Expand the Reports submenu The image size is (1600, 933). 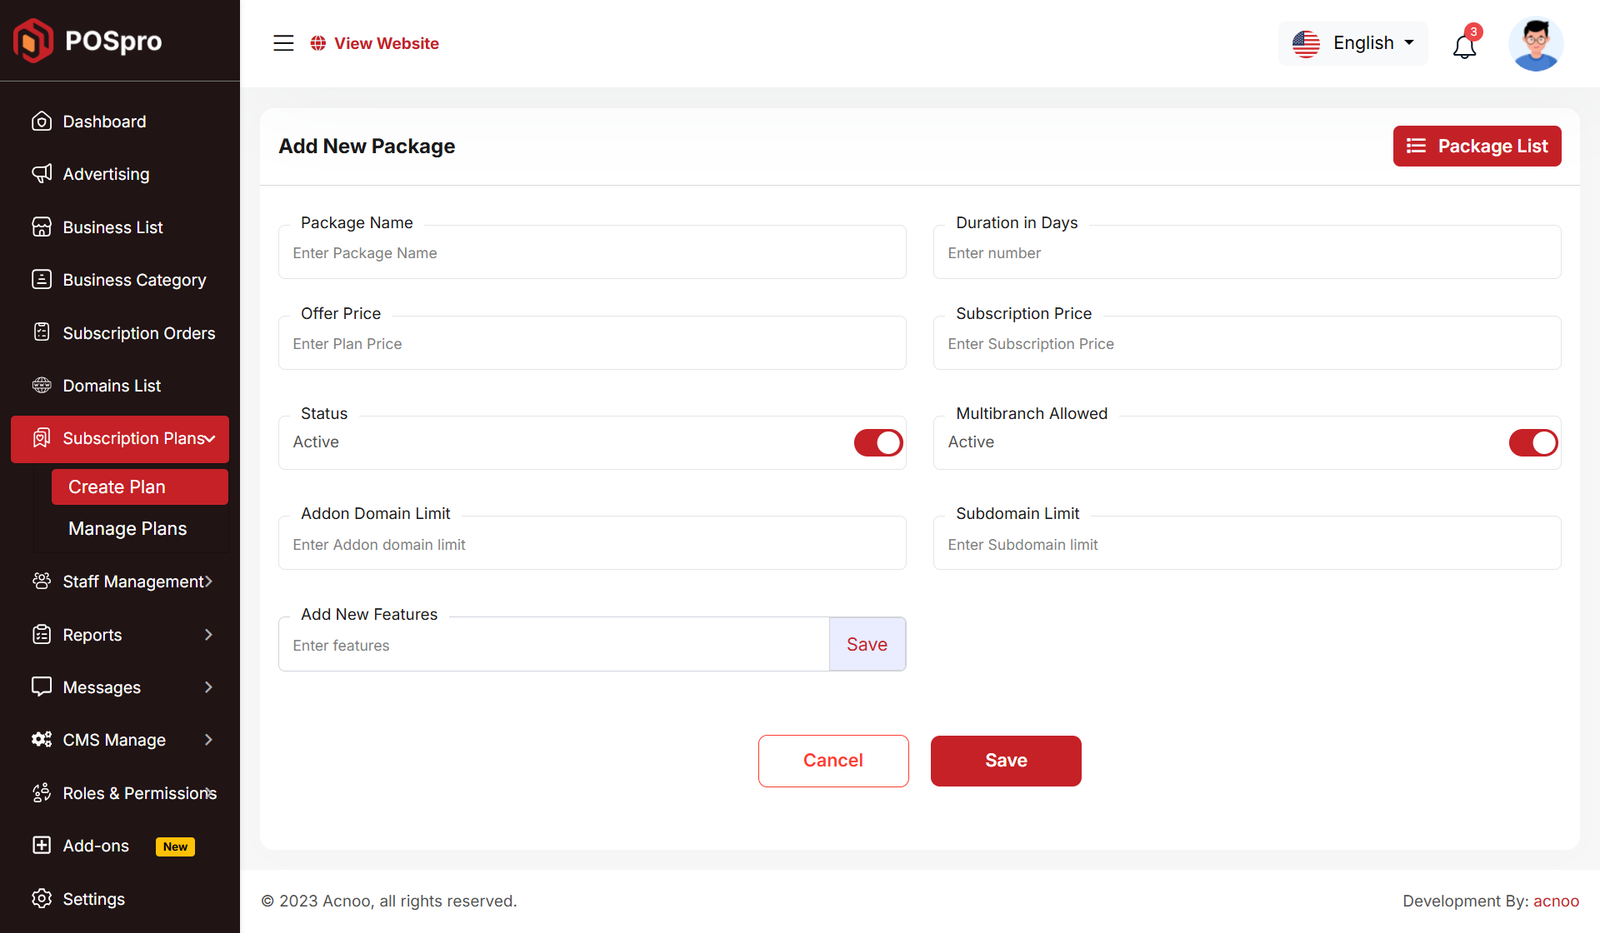(120, 635)
